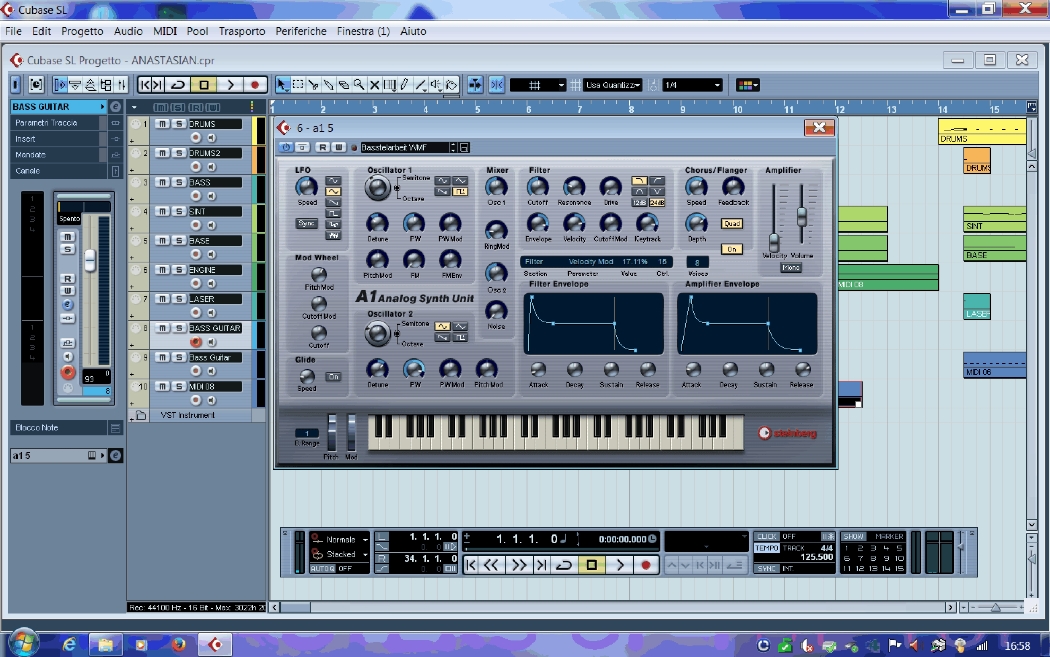
Task: Mute the LASER track
Action: pos(162,299)
